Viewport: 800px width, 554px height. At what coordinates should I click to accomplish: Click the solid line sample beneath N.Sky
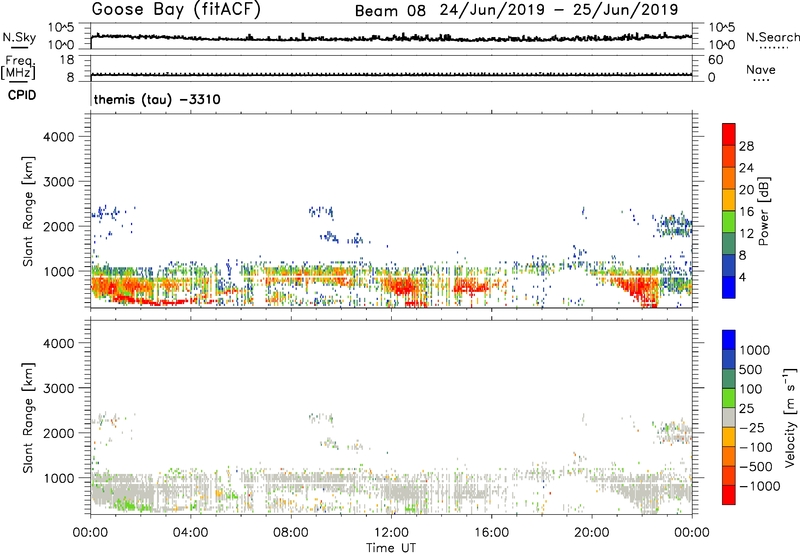click(19, 47)
